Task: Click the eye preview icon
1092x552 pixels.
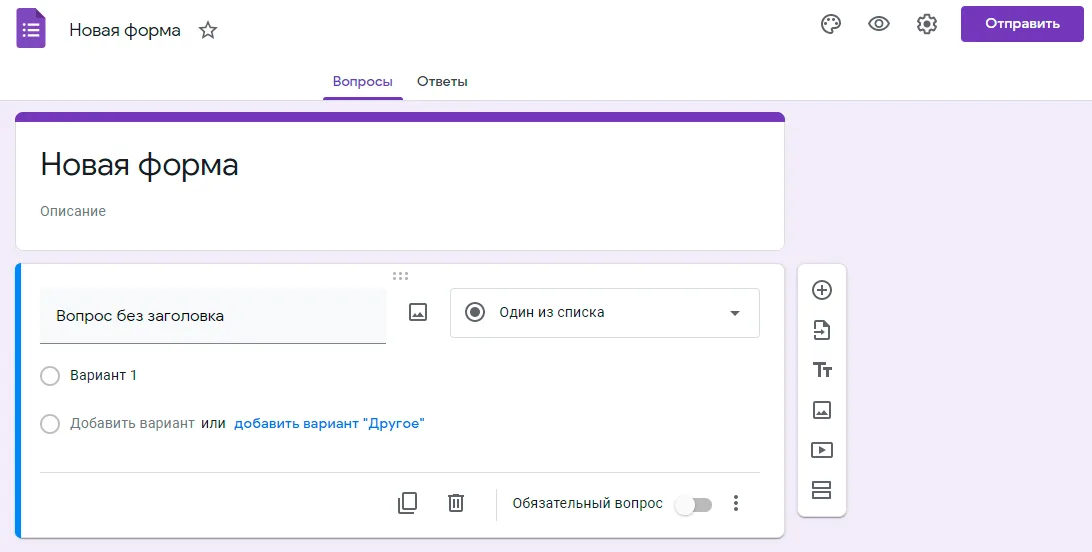Action: click(x=879, y=24)
